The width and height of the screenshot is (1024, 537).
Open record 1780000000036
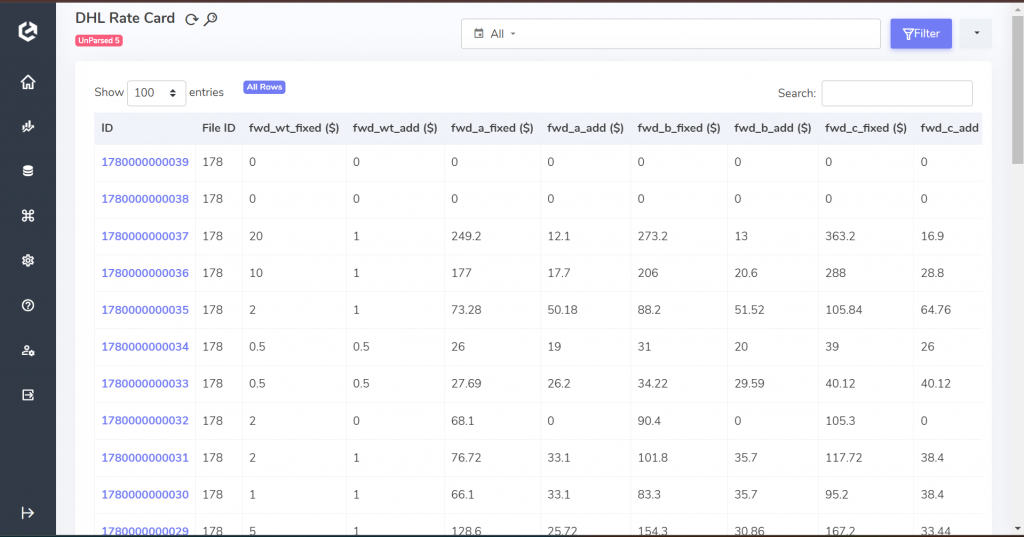[145, 273]
